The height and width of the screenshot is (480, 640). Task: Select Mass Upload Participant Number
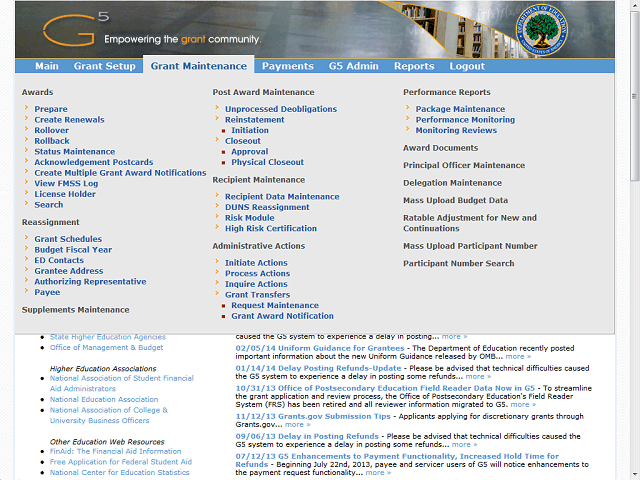pos(470,246)
